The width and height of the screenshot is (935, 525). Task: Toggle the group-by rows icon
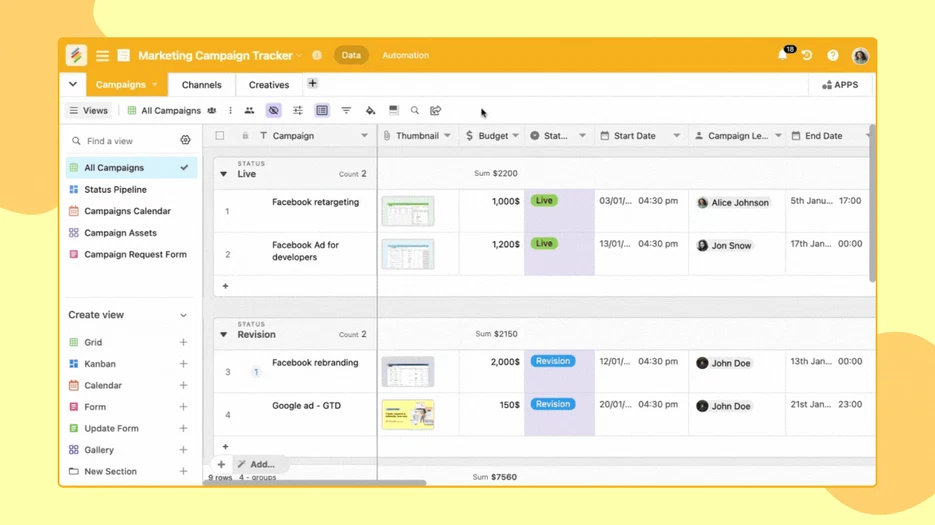tap(322, 111)
